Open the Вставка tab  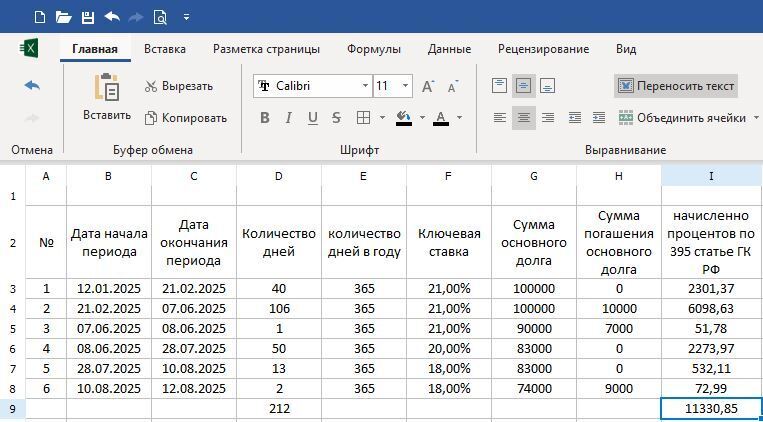(164, 49)
